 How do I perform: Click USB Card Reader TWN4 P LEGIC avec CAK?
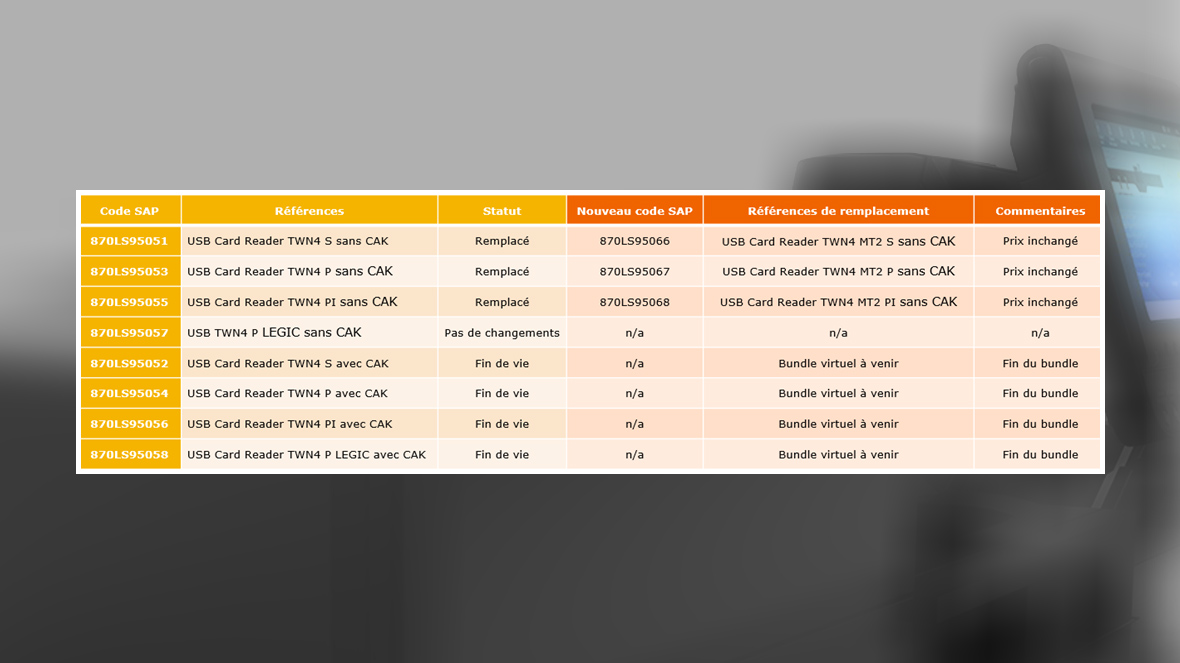306,455
